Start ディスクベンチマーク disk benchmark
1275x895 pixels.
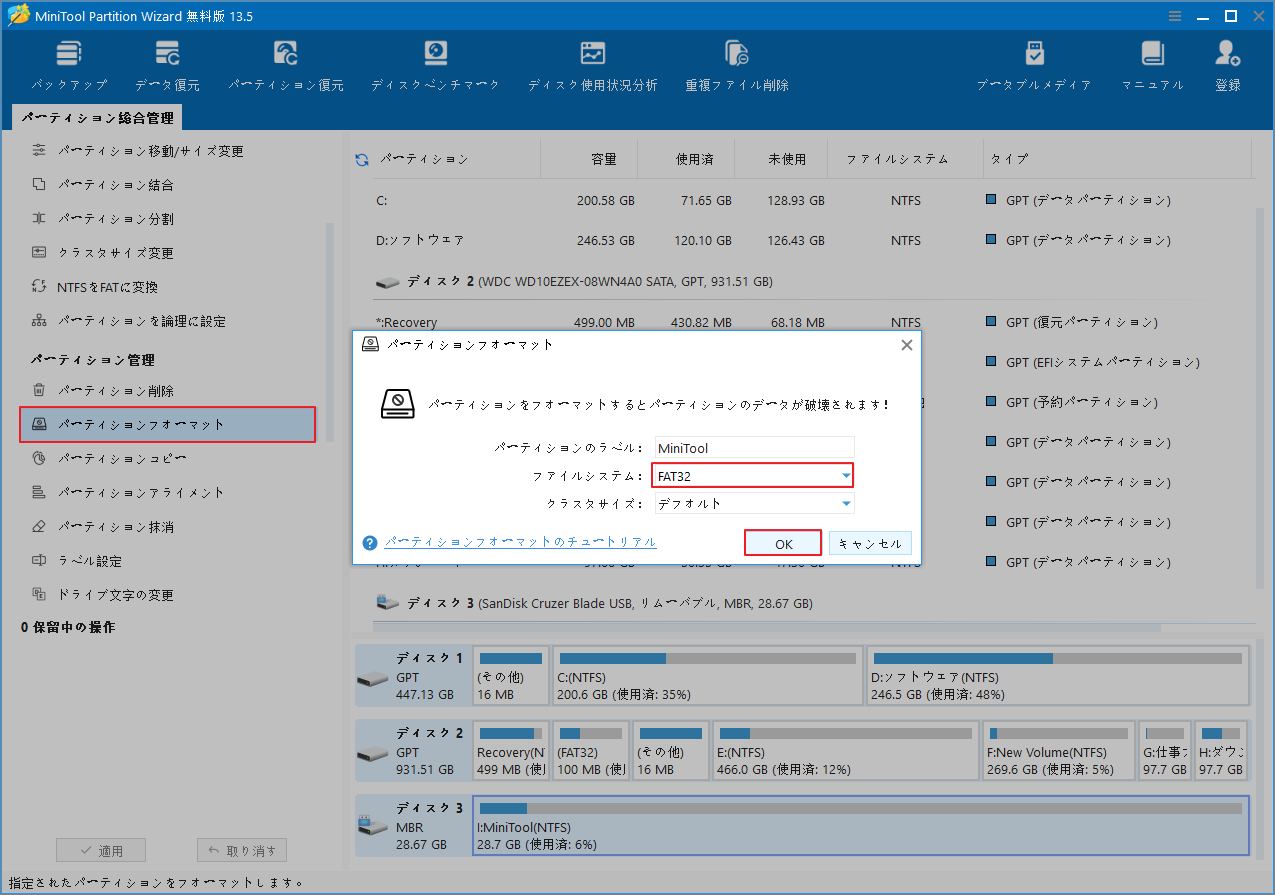[x=432, y=63]
